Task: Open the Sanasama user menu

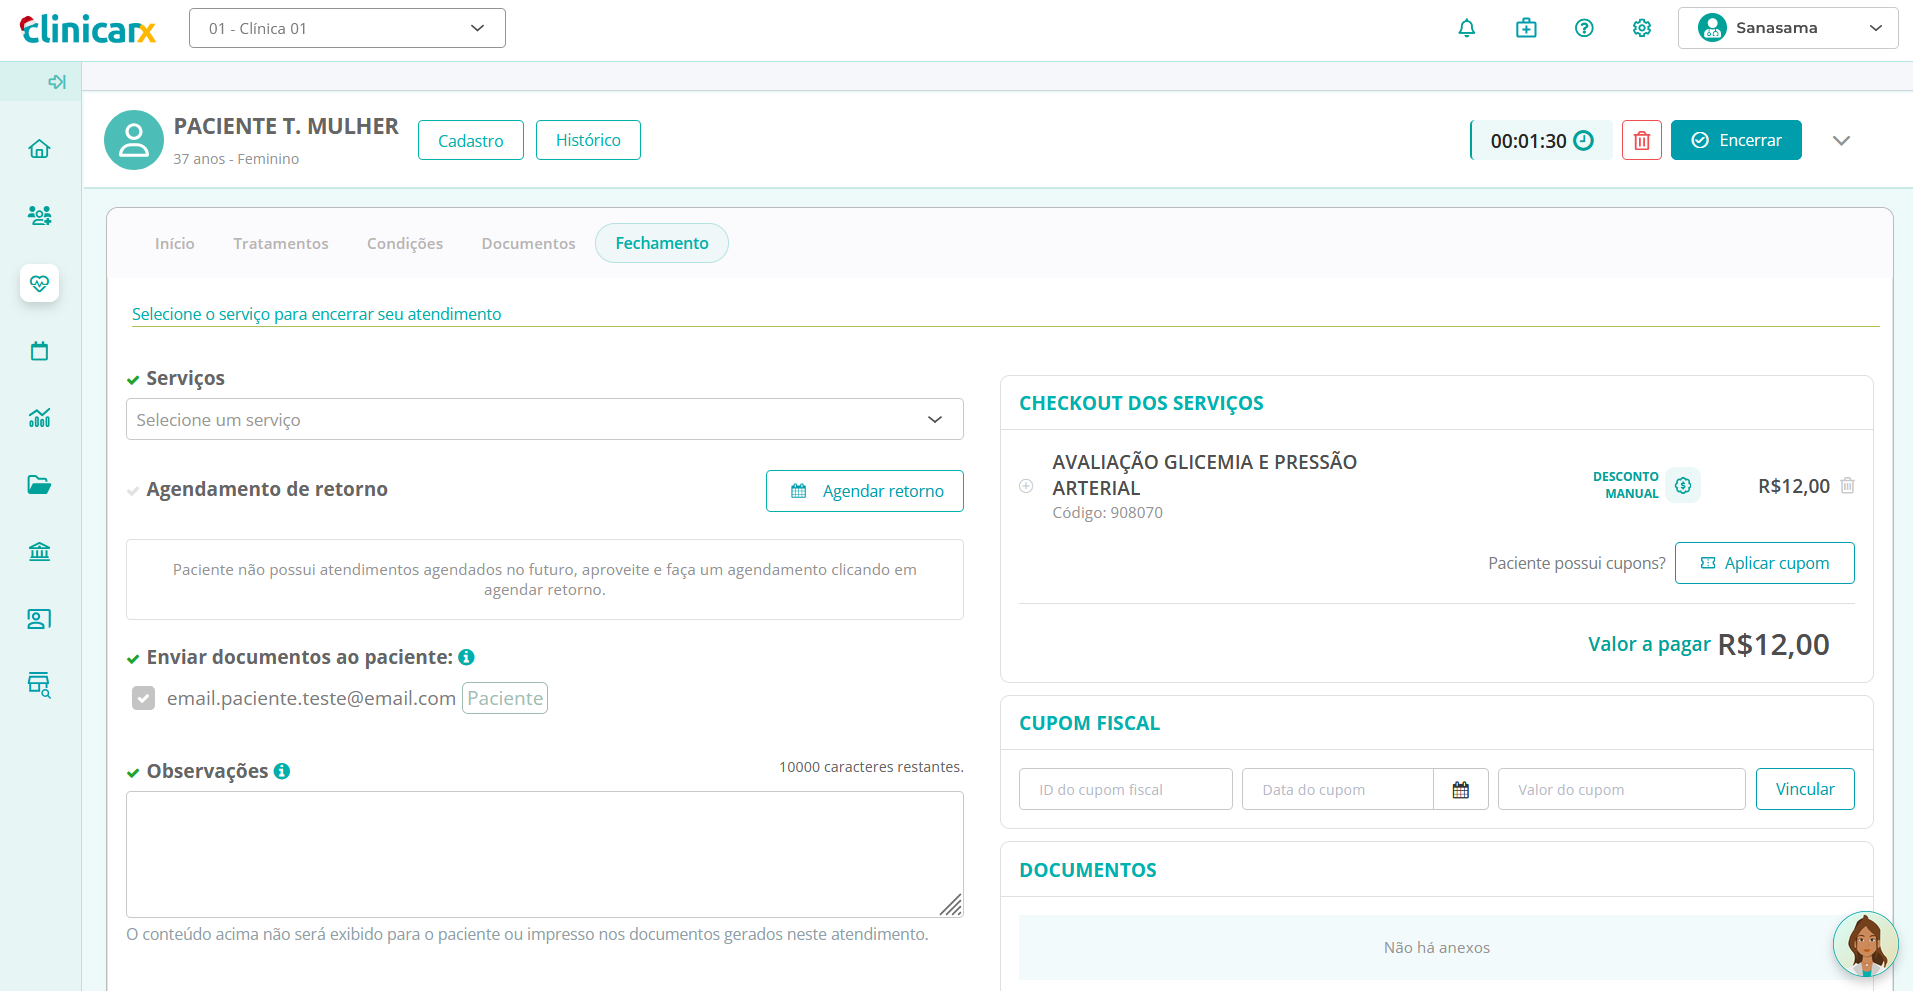Action: [x=1787, y=28]
